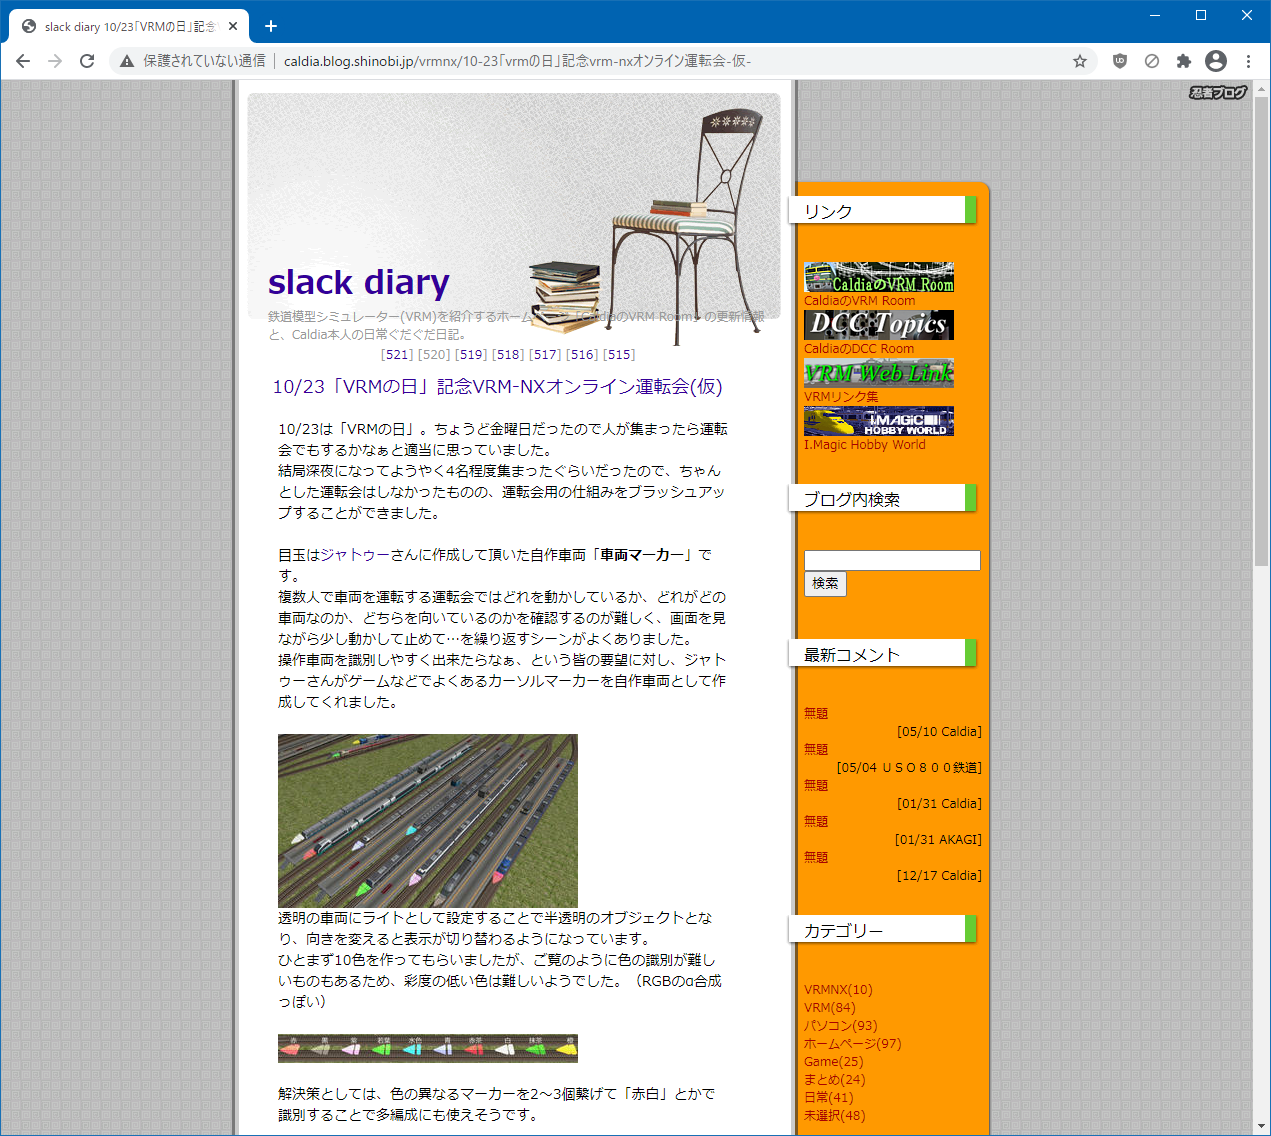Click the blog search input field
The height and width of the screenshot is (1136, 1271).
coord(893,560)
